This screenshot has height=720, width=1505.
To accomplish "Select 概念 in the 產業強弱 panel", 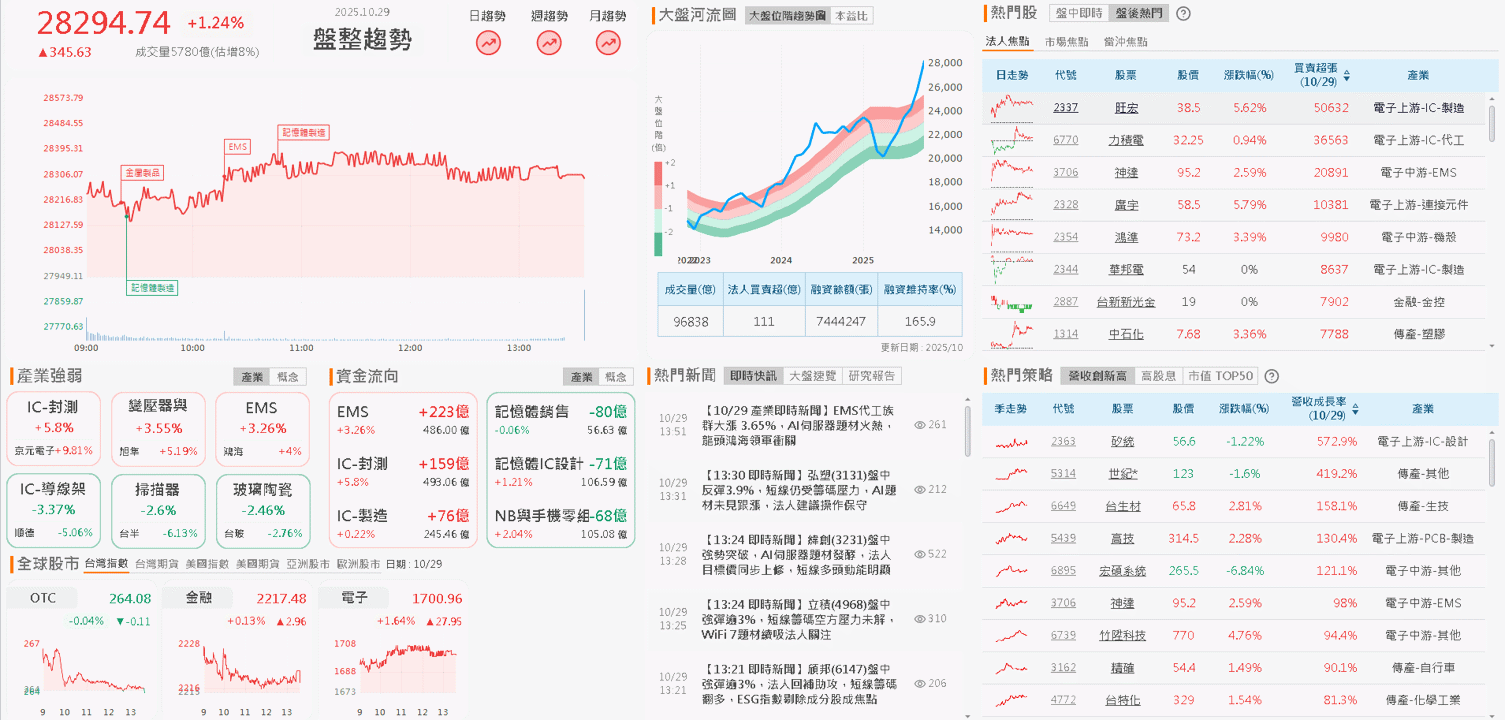I will pos(288,377).
